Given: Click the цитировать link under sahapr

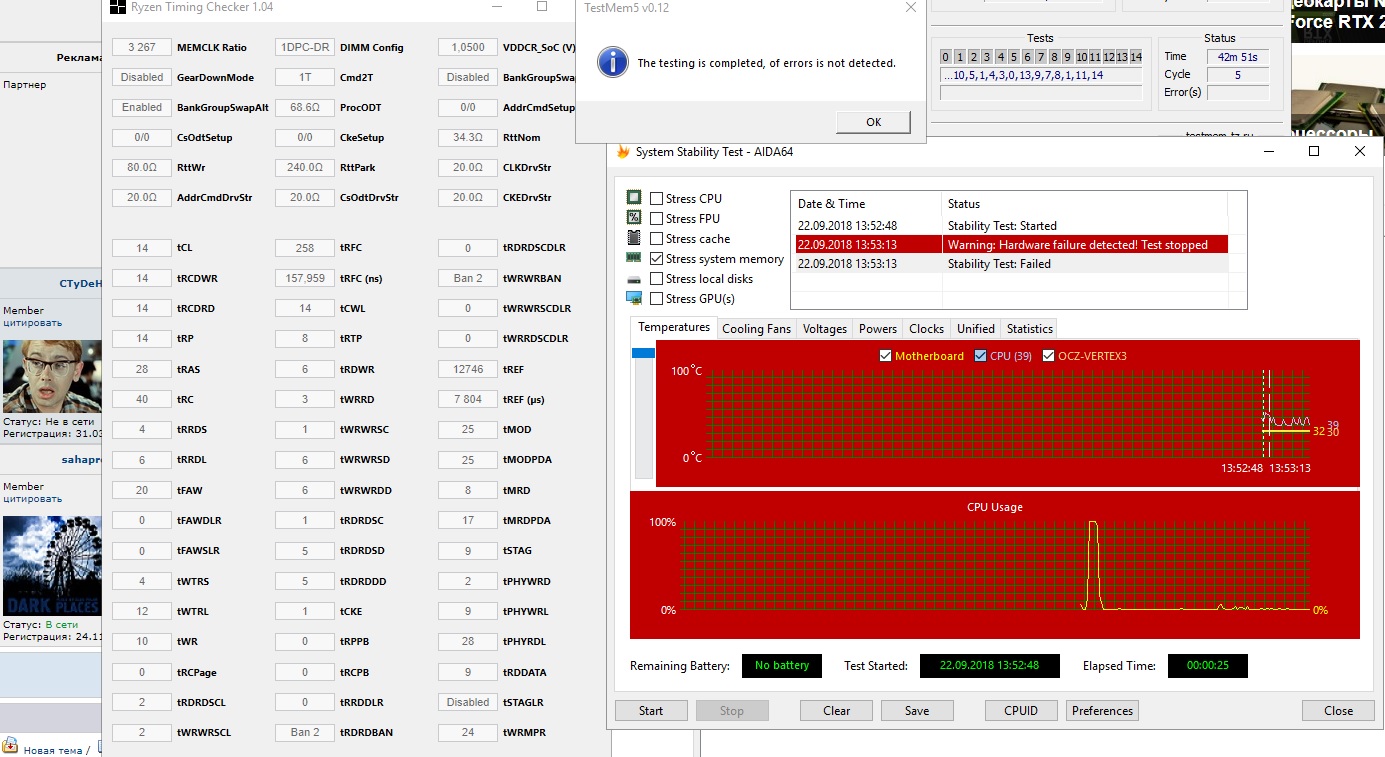Looking at the screenshot, I should [32, 498].
